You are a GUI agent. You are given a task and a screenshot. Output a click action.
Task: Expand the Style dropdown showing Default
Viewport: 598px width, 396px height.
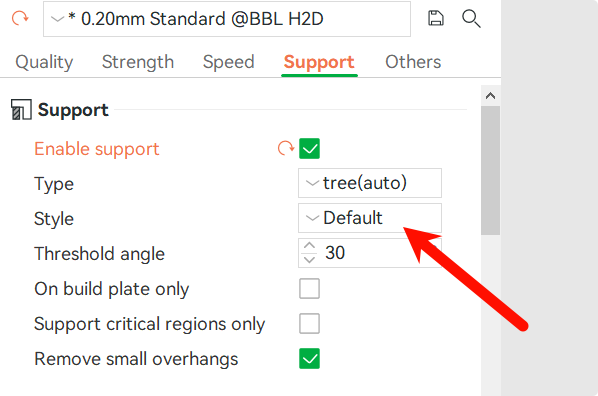370,218
